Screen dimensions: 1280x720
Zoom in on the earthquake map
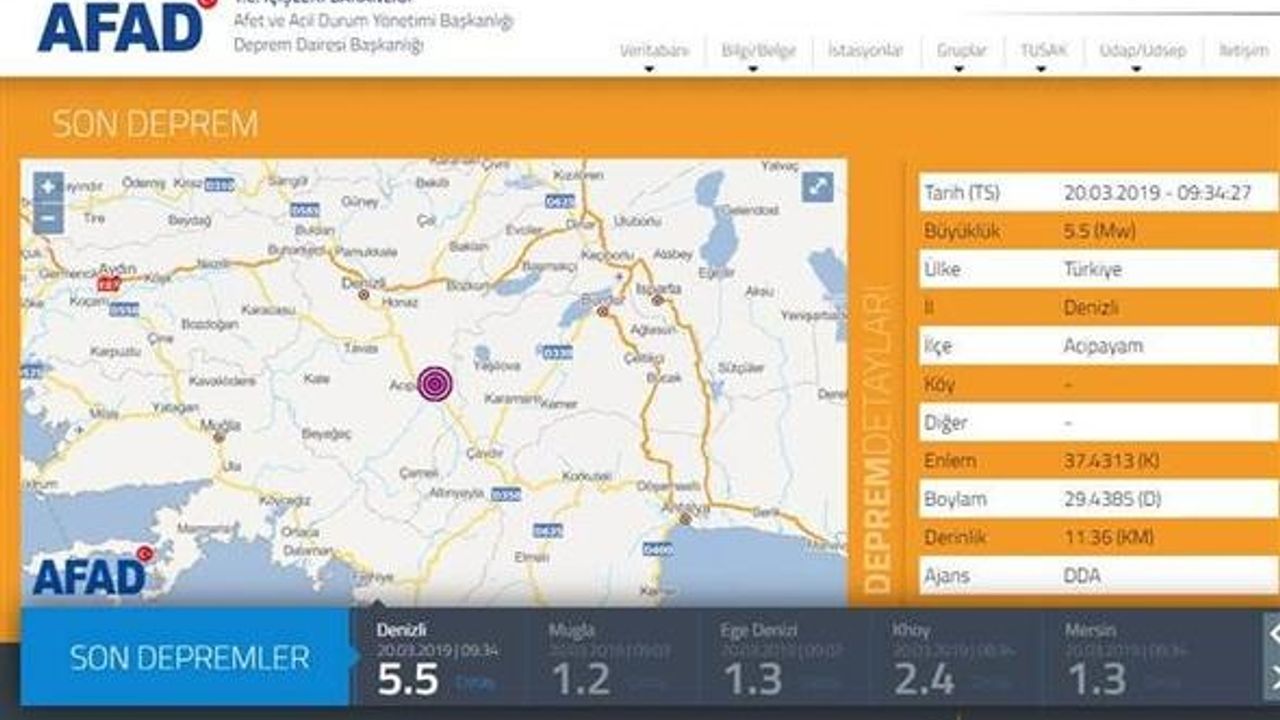[x=47, y=187]
